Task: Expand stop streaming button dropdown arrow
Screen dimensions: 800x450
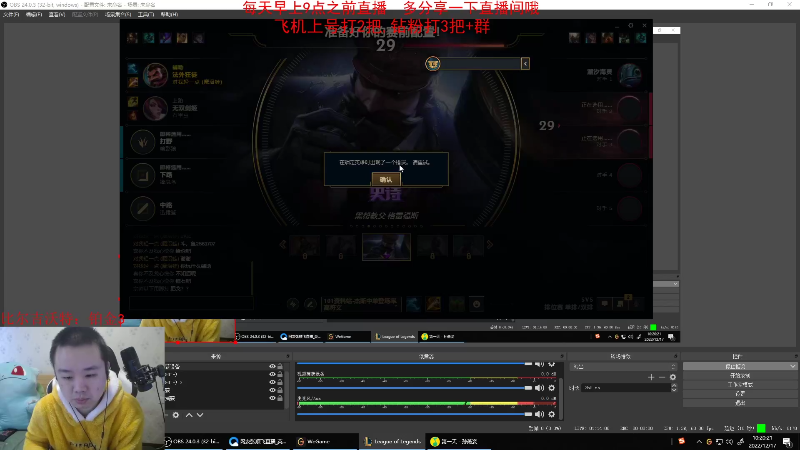Action: point(792,366)
